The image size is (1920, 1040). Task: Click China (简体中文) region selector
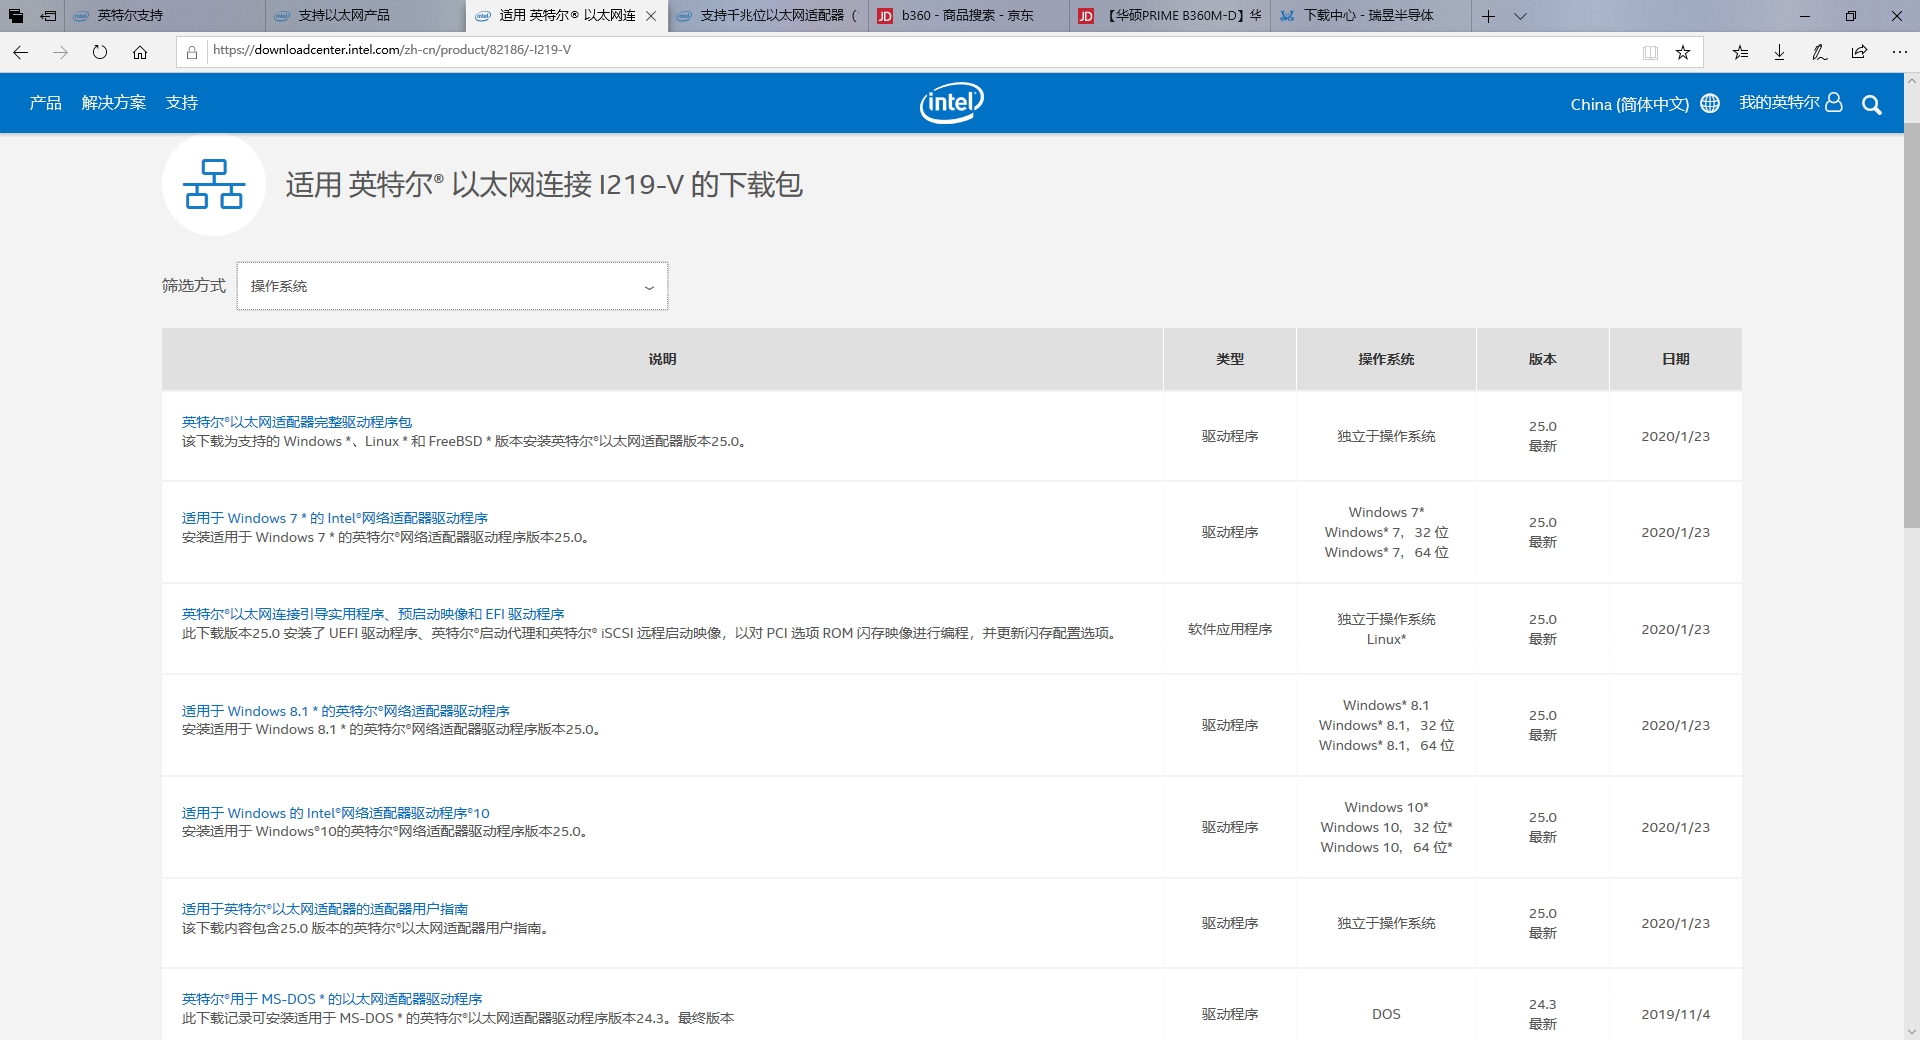(x=1629, y=104)
